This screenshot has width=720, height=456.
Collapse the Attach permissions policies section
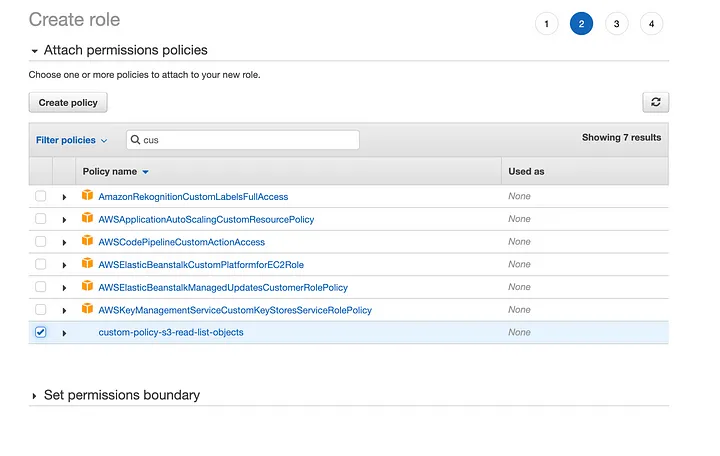pyautogui.click(x=34, y=51)
